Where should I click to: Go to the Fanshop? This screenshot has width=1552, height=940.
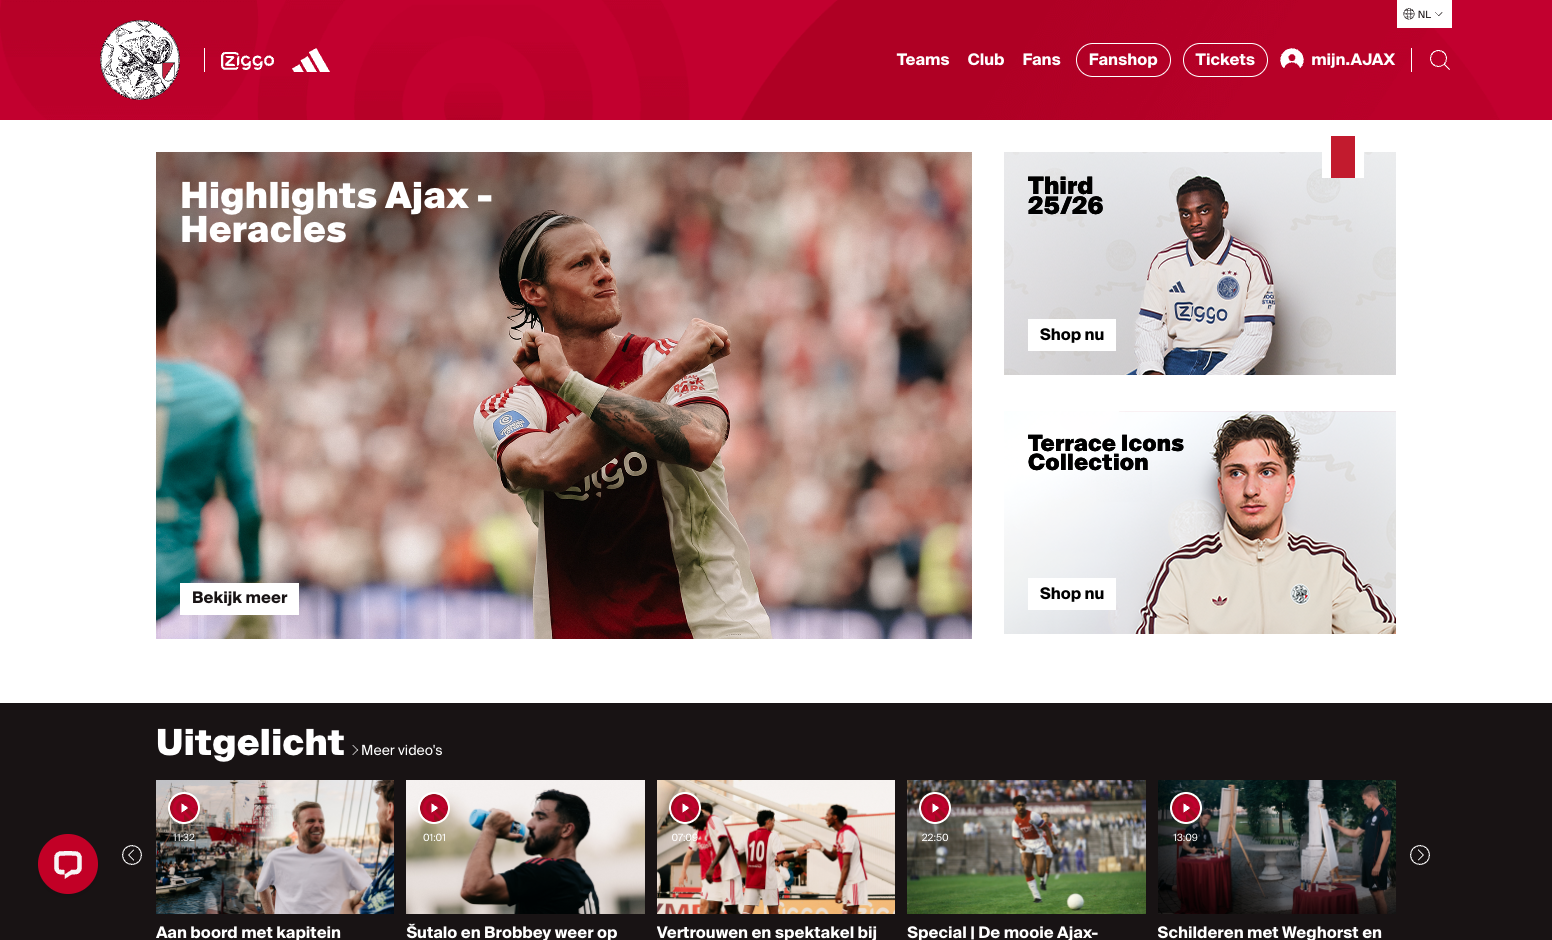click(1123, 60)
